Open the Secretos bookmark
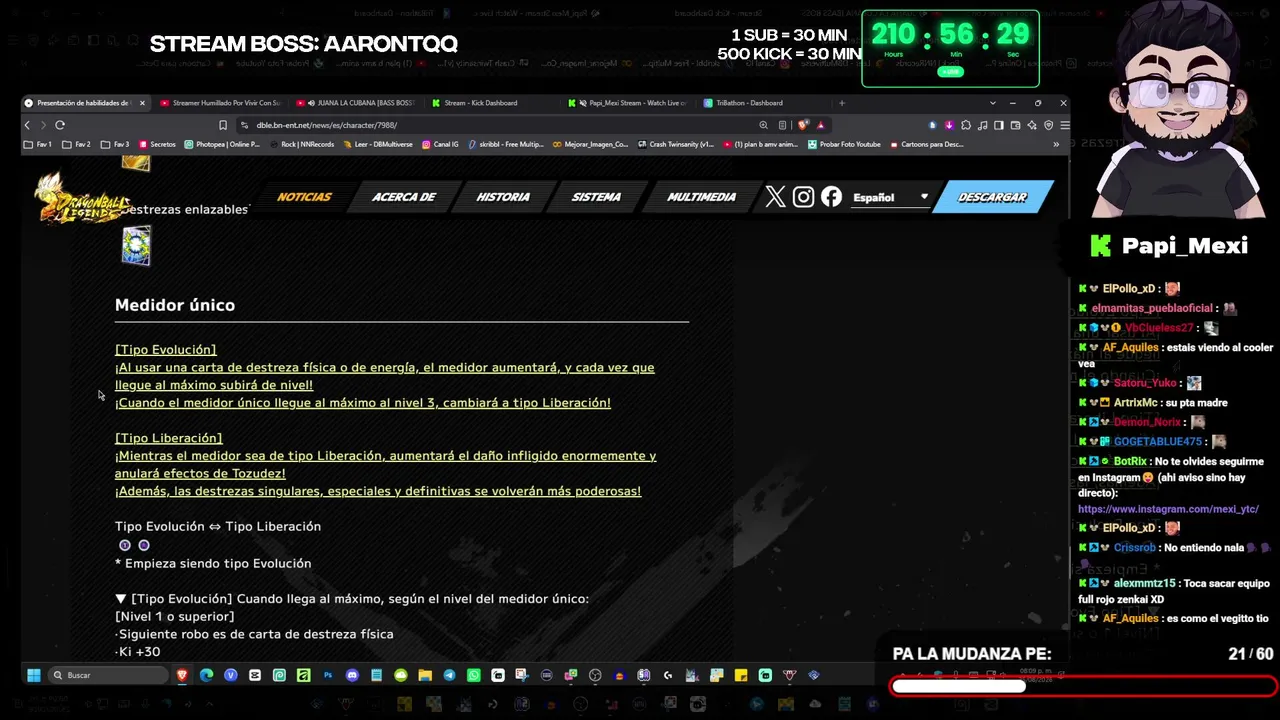The height and width of the screenshot is (720, 1280). [158, 144]
